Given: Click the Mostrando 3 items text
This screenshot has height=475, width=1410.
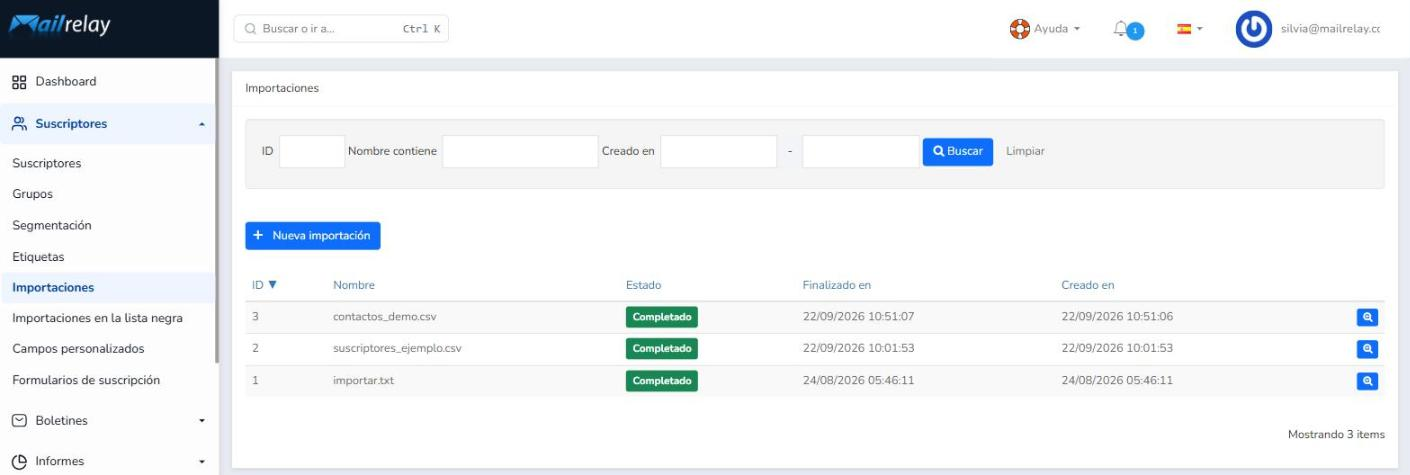Looking at the screenshot, I should click(x=1336, y=435).
